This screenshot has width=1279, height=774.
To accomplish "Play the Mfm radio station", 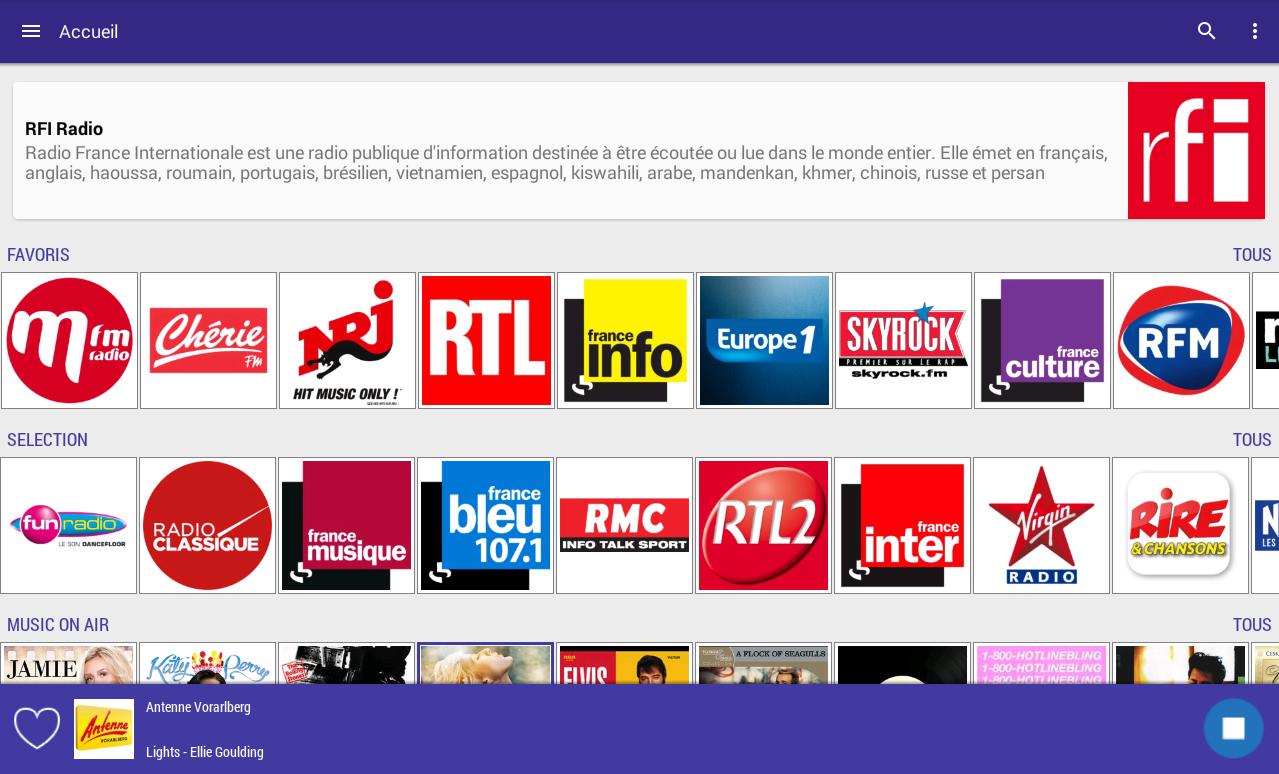I will [69, 341].
